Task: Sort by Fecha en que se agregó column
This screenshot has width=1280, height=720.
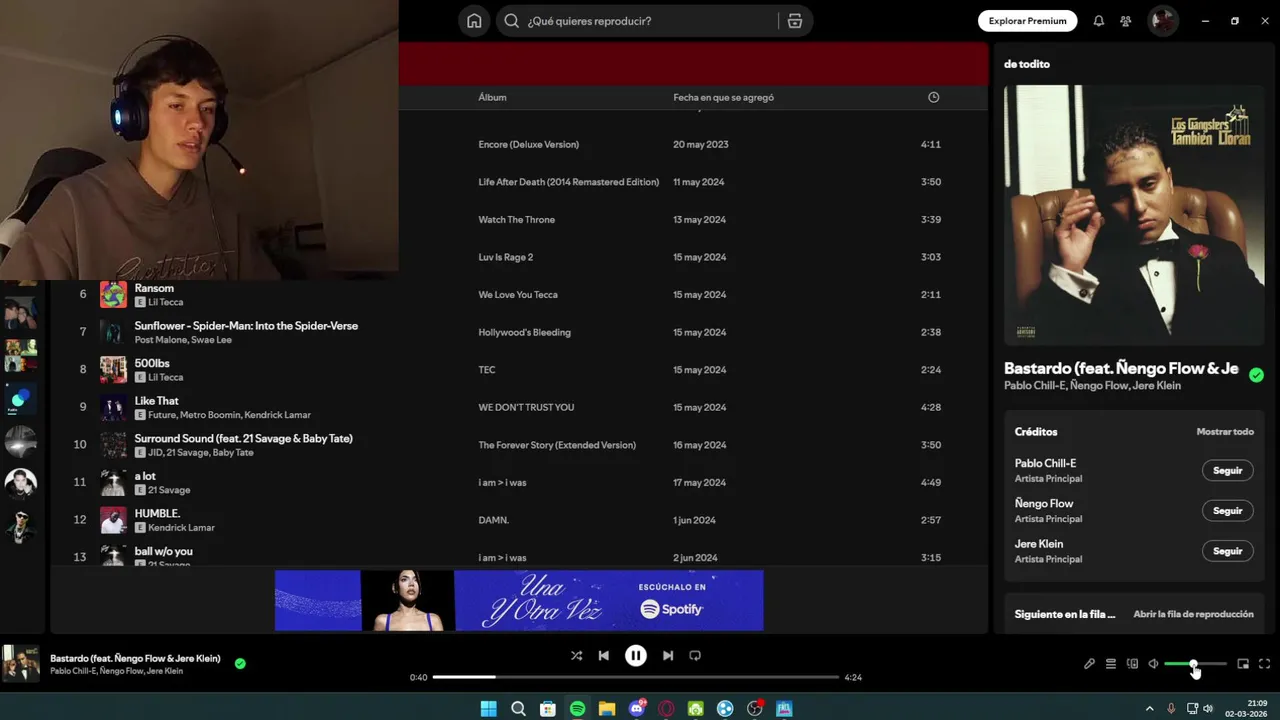Action: click(x=723, y=97)
